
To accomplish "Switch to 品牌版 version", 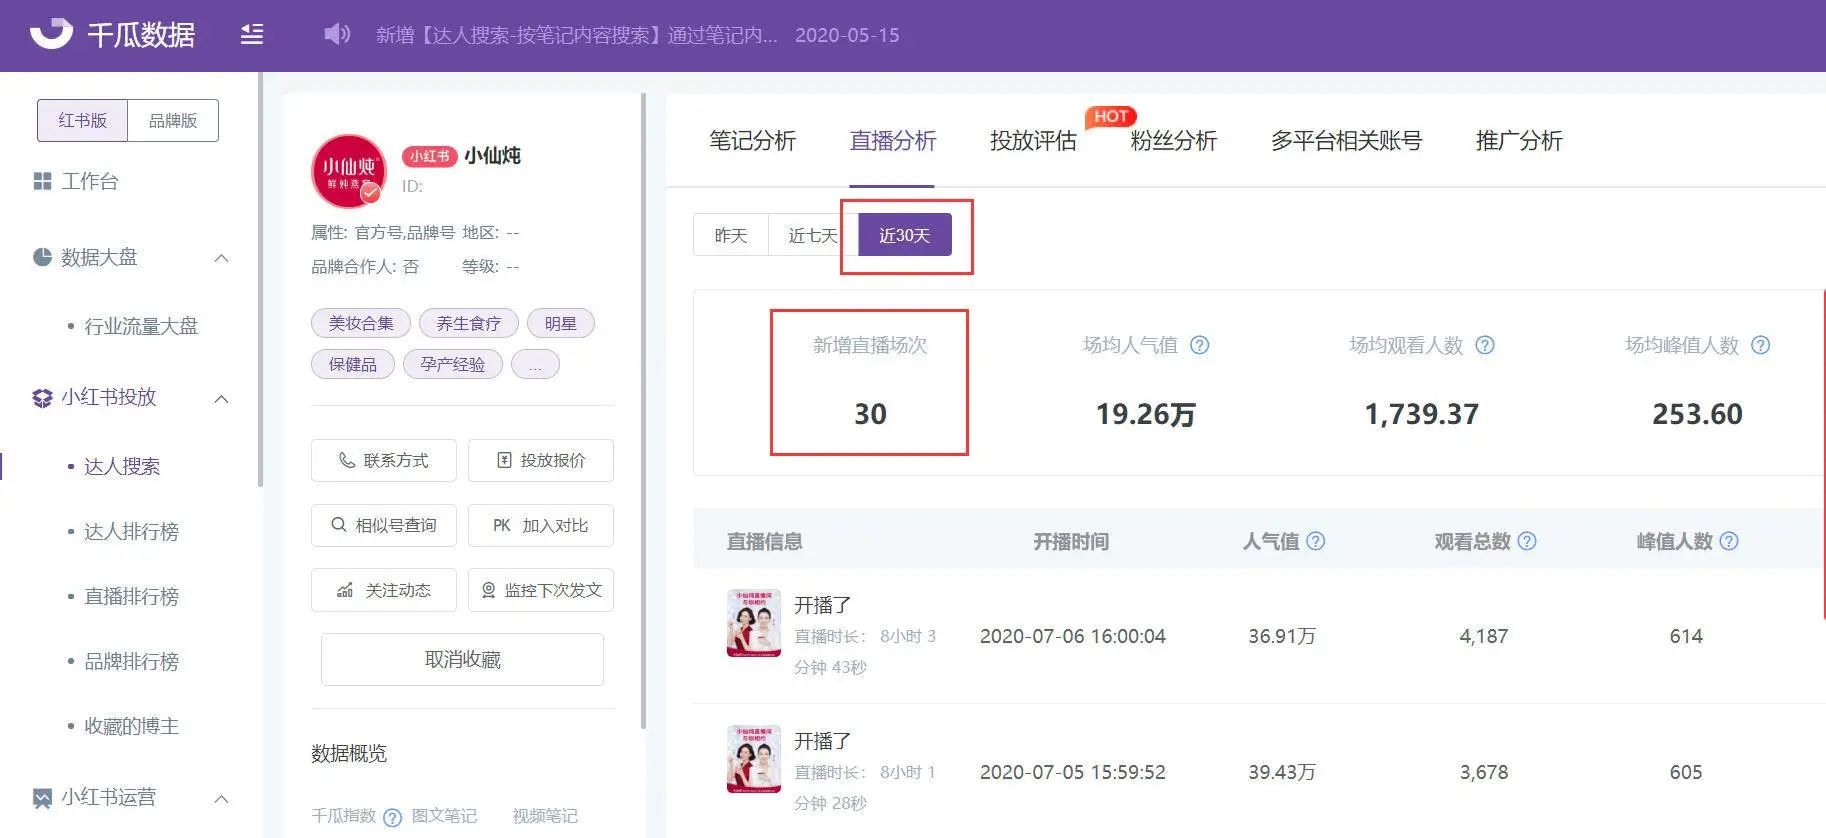I will click(x=173, y=120).
